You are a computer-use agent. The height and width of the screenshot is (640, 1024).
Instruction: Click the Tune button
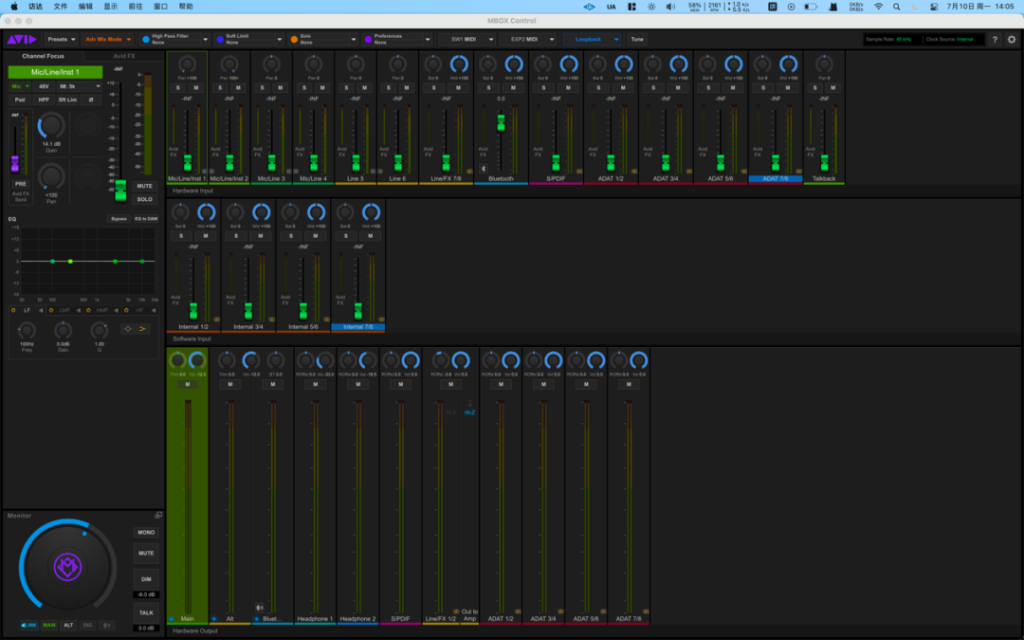(637, 40)
